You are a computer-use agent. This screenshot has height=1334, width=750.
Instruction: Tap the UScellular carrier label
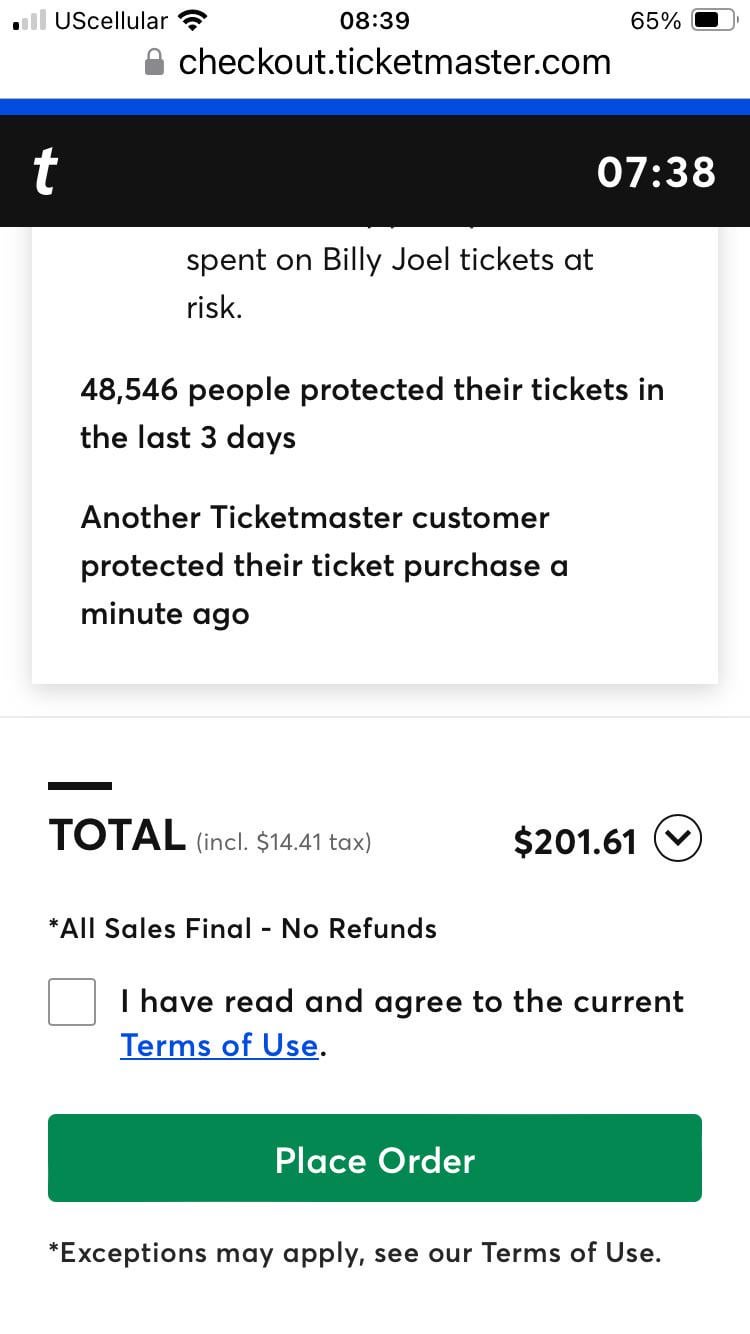(x=111, y=20)
